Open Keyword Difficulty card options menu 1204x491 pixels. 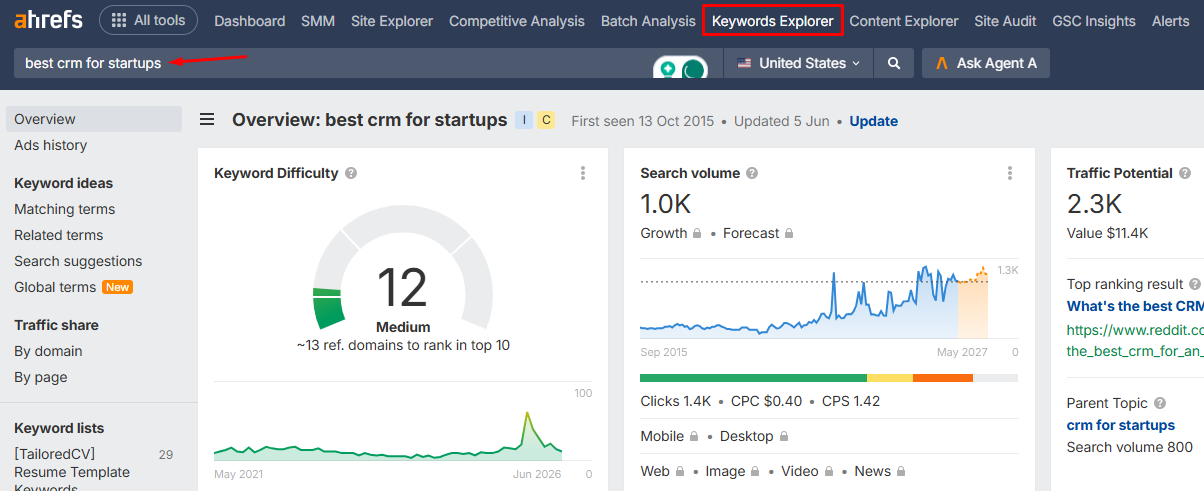point(583,173)
